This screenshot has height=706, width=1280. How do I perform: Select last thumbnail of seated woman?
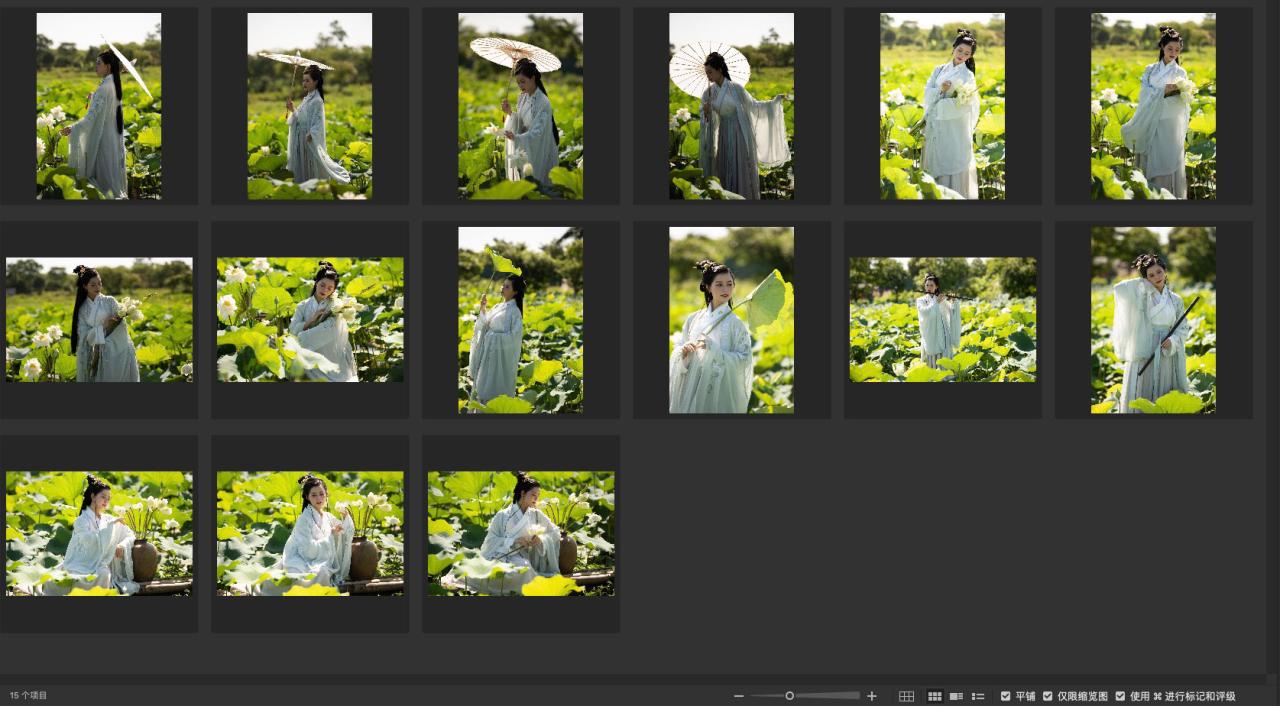click(x=520, y=534)
